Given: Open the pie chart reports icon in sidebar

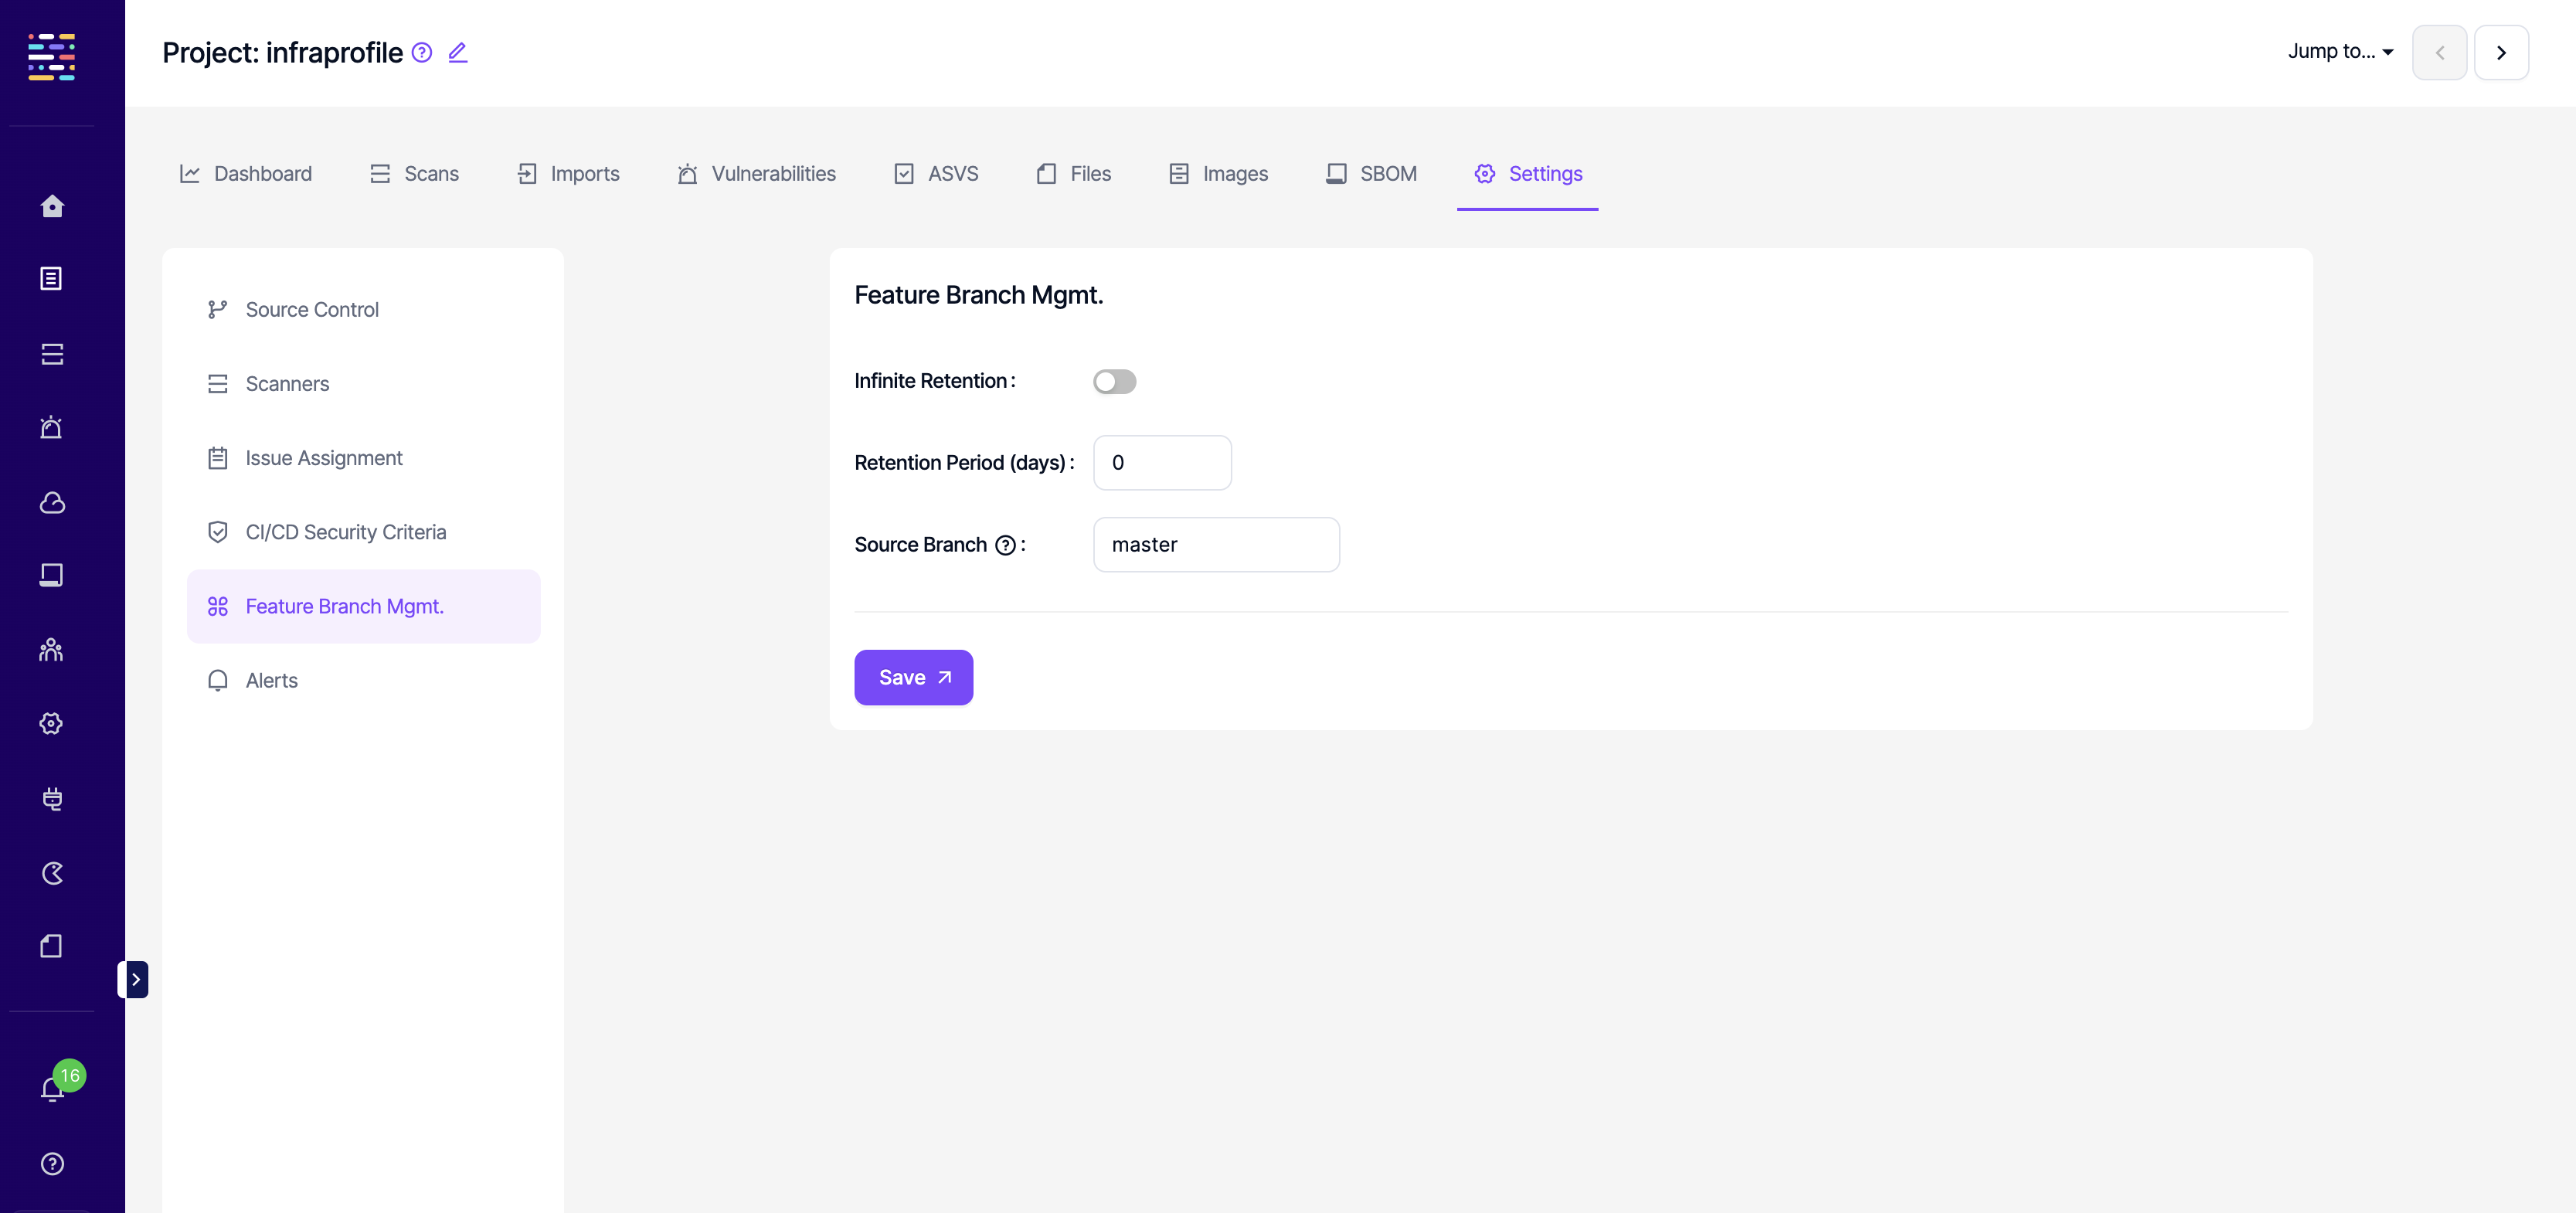Looking at the screenshot, I should [52, 873].
